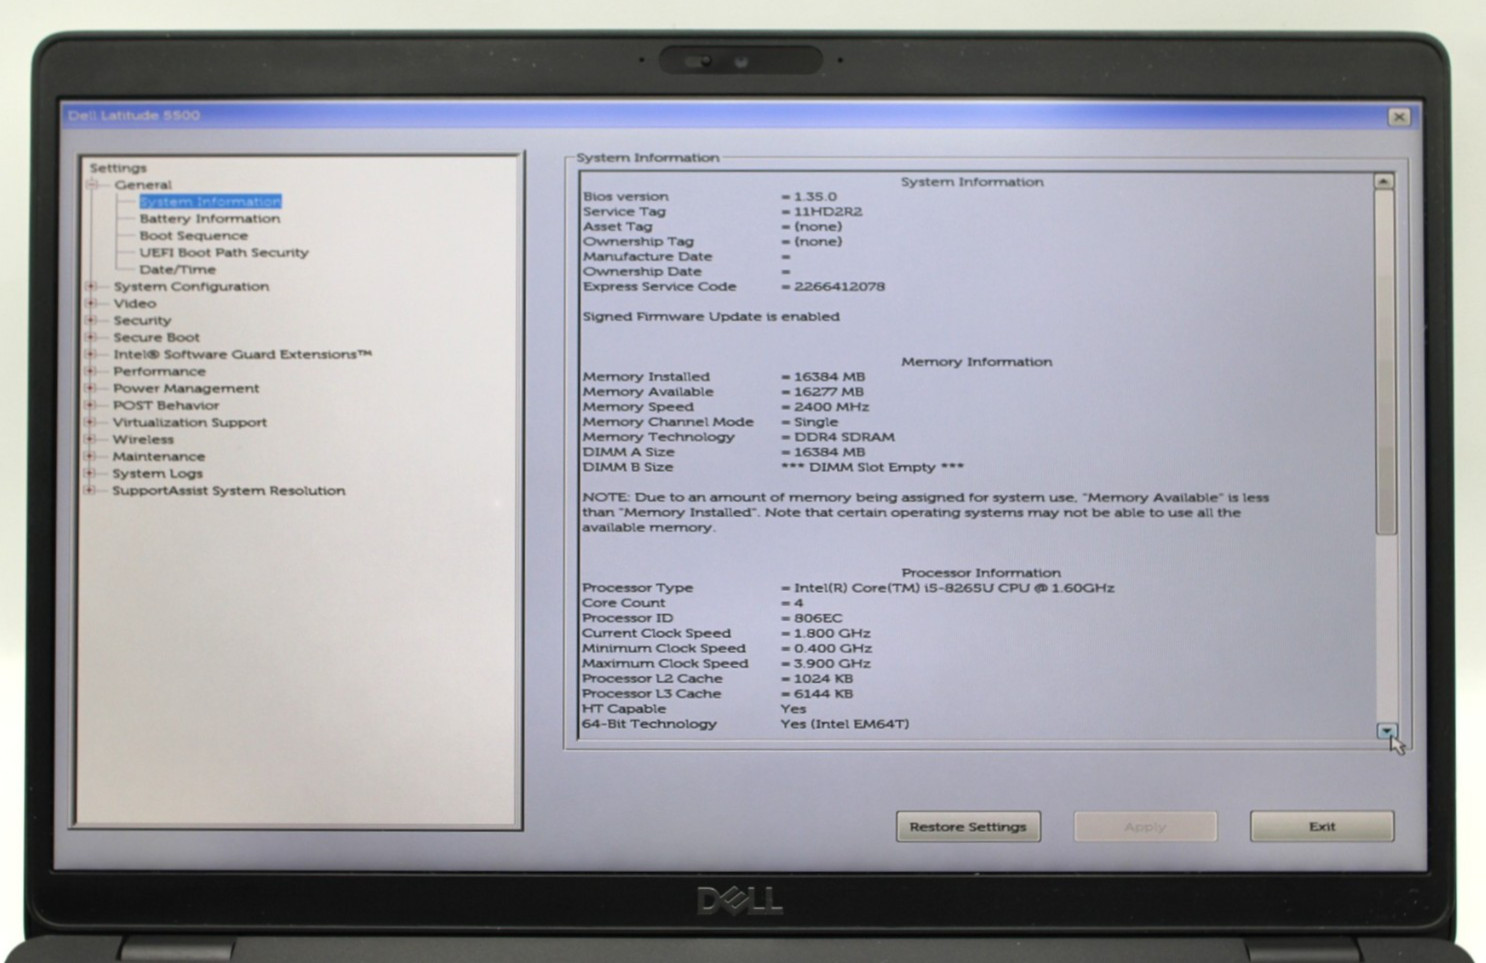Screen dimensions: 1486x963
Task: Collapse the General tree node
Action: pos(91,185)
